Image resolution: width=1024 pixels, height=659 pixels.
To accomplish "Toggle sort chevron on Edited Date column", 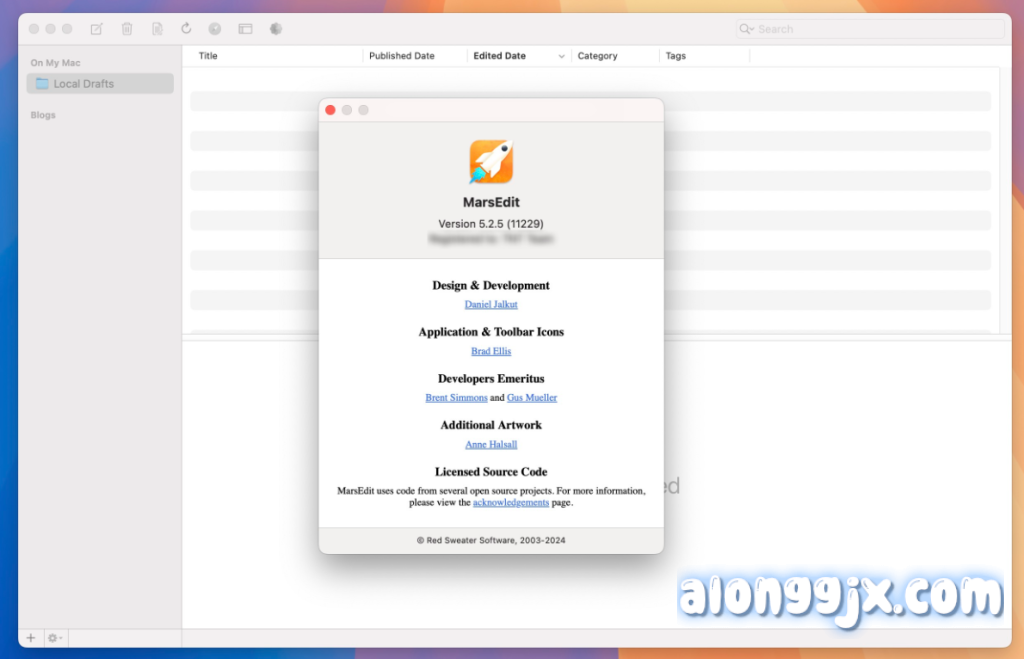I will pyautogui.click(x=561, y=56).
